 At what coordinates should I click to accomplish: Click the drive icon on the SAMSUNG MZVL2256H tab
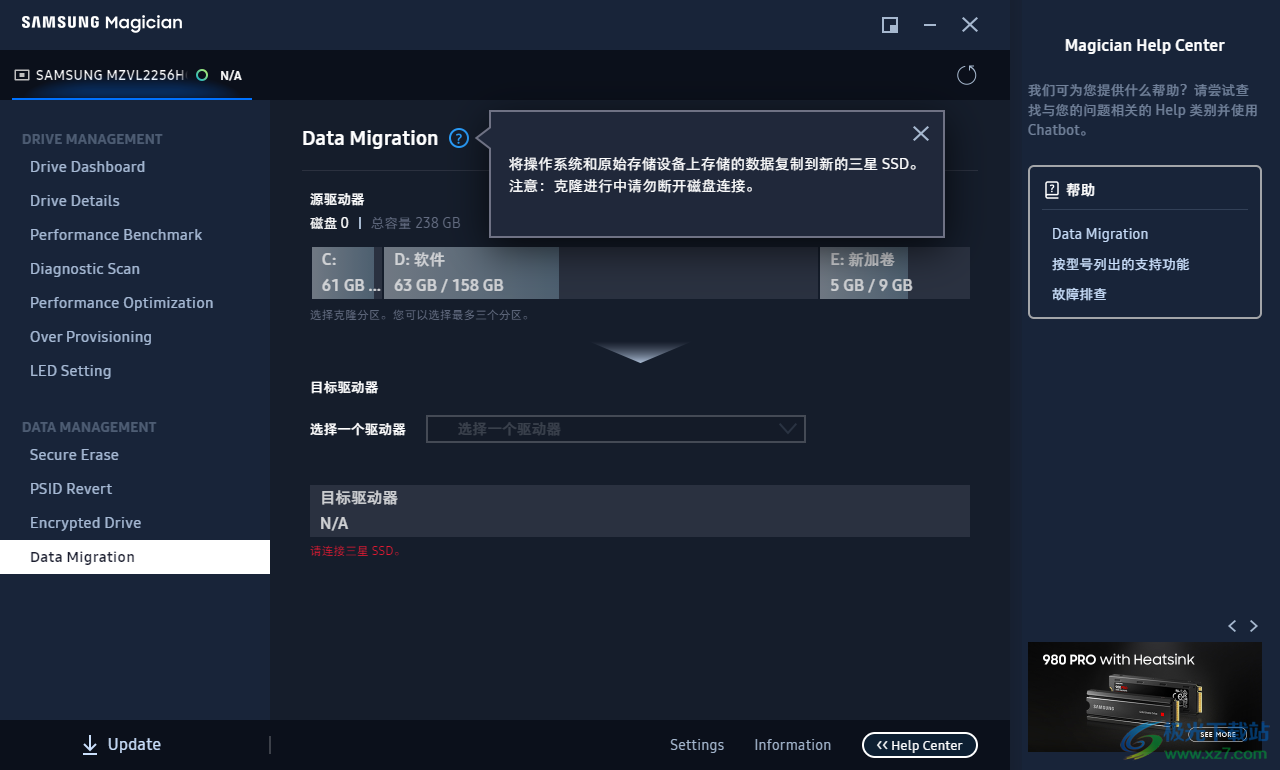[x=21, y=74]
